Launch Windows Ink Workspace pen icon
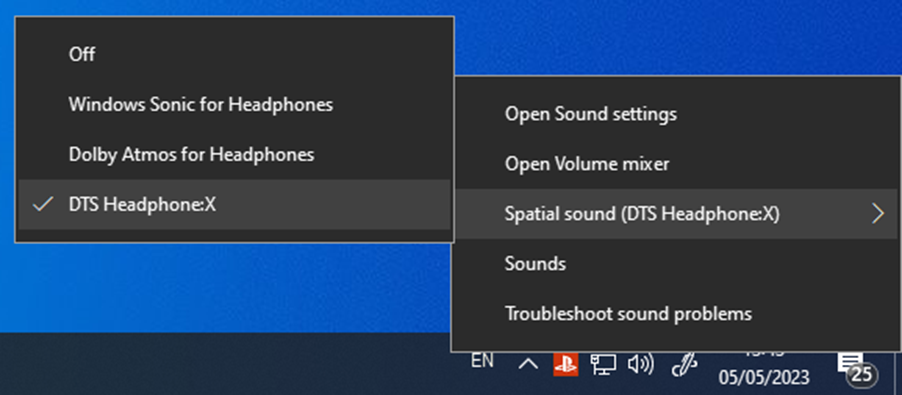This screenshot has width=902, height=395. coord(685,365)
